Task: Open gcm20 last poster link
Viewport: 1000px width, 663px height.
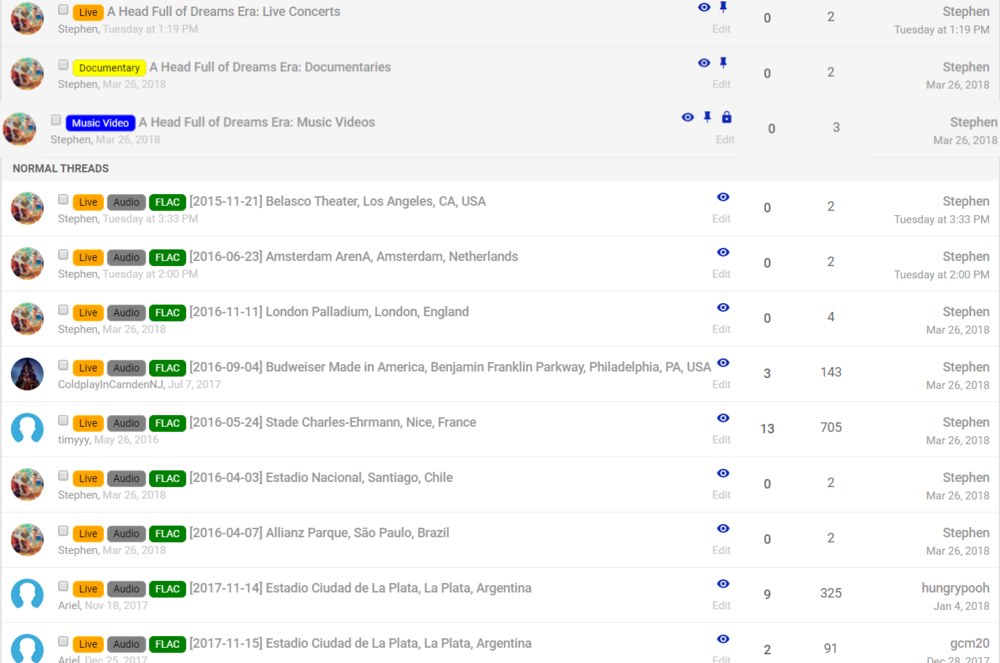Action: [x=969, y=643]
